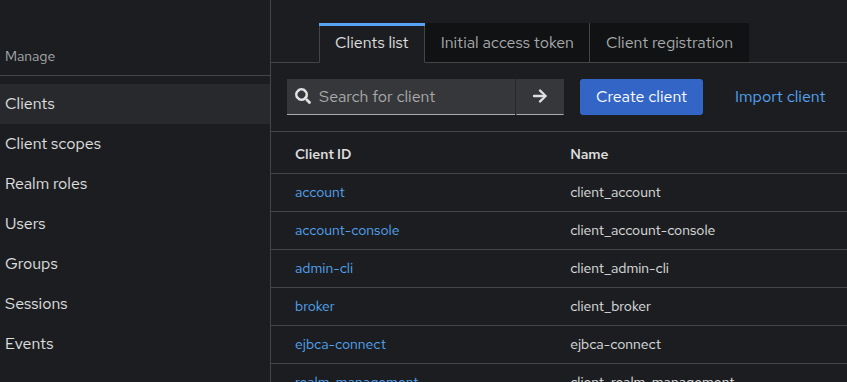
Task: Select the client_account-console name cell
Action: point(642,231)
